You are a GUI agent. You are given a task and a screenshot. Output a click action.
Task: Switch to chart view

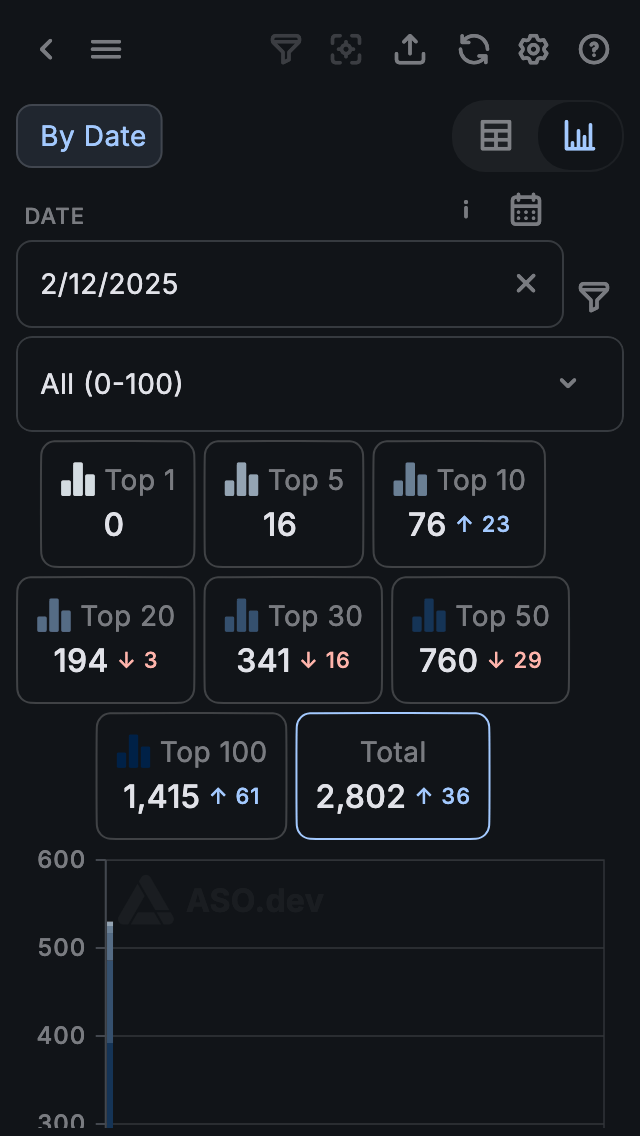click(579, 136)
